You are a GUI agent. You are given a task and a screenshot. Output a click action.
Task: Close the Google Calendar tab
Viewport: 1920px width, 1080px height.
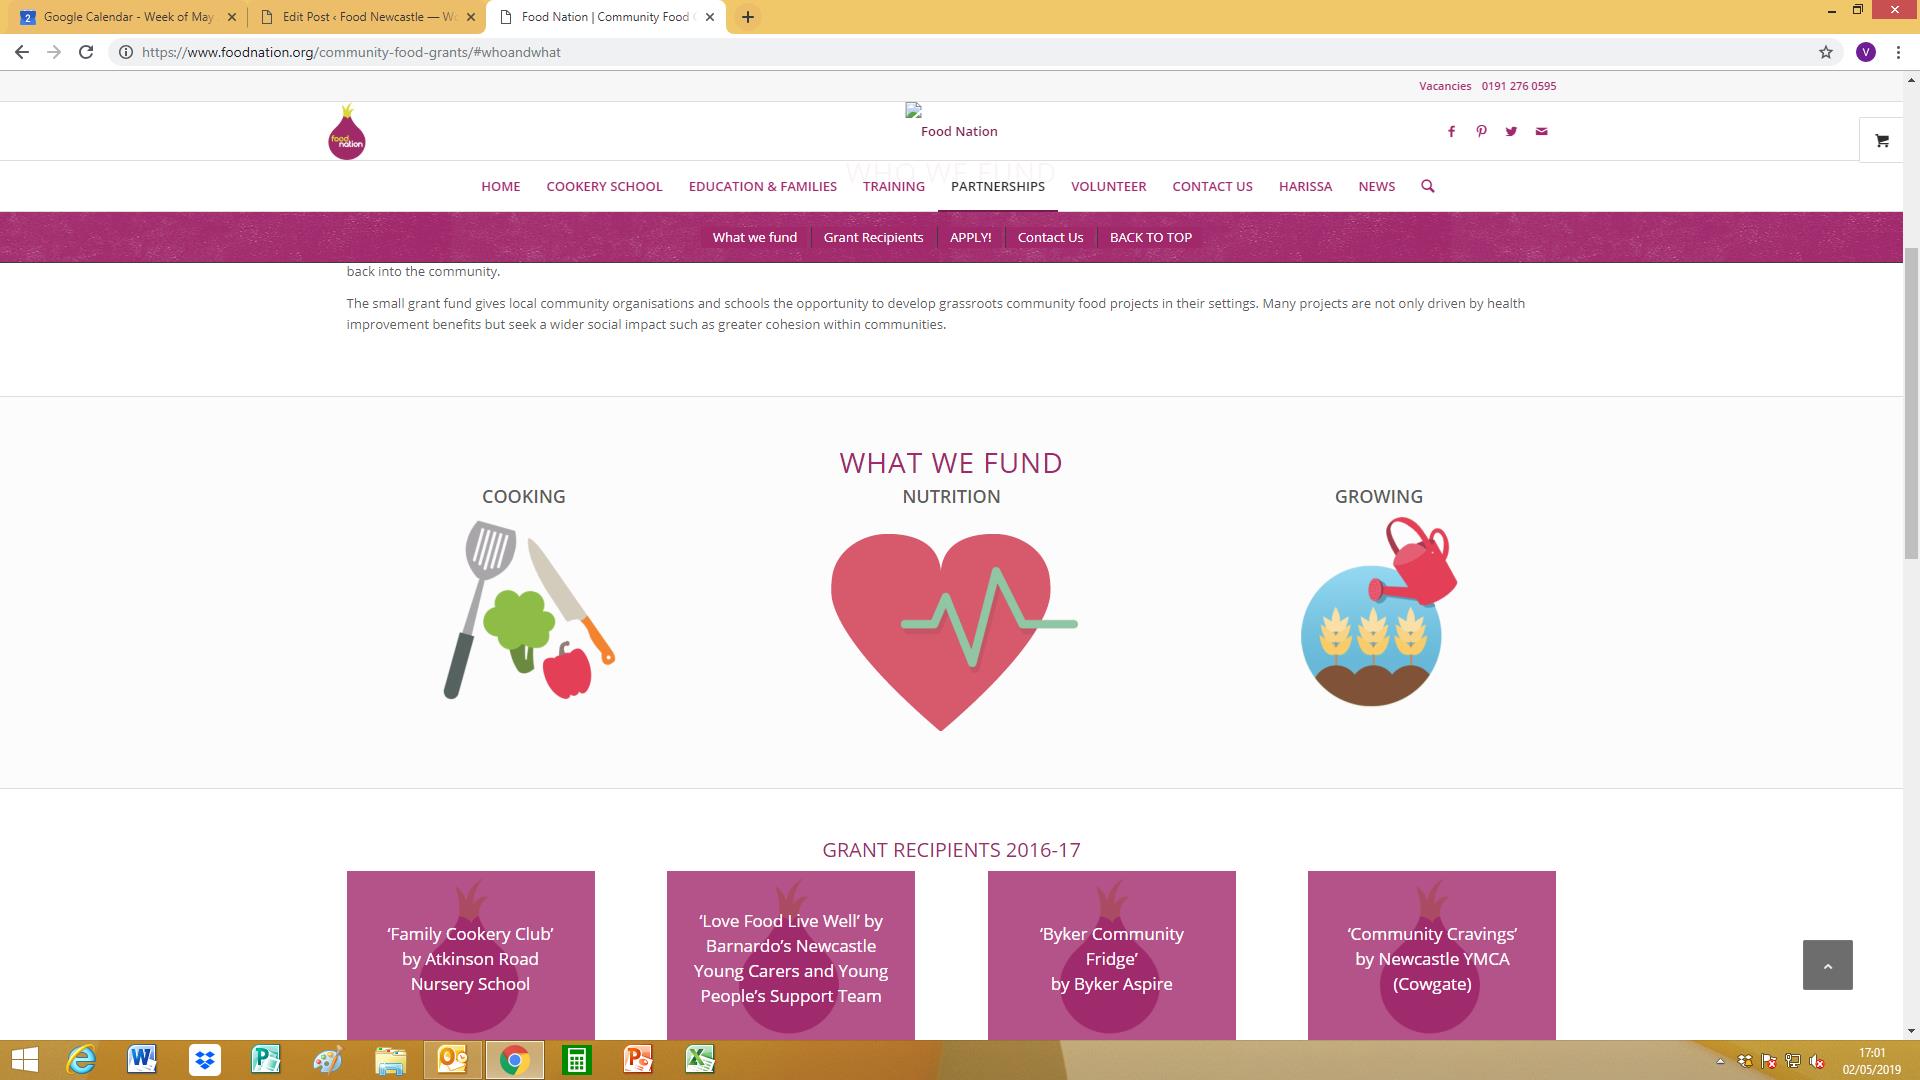[232, 17]
